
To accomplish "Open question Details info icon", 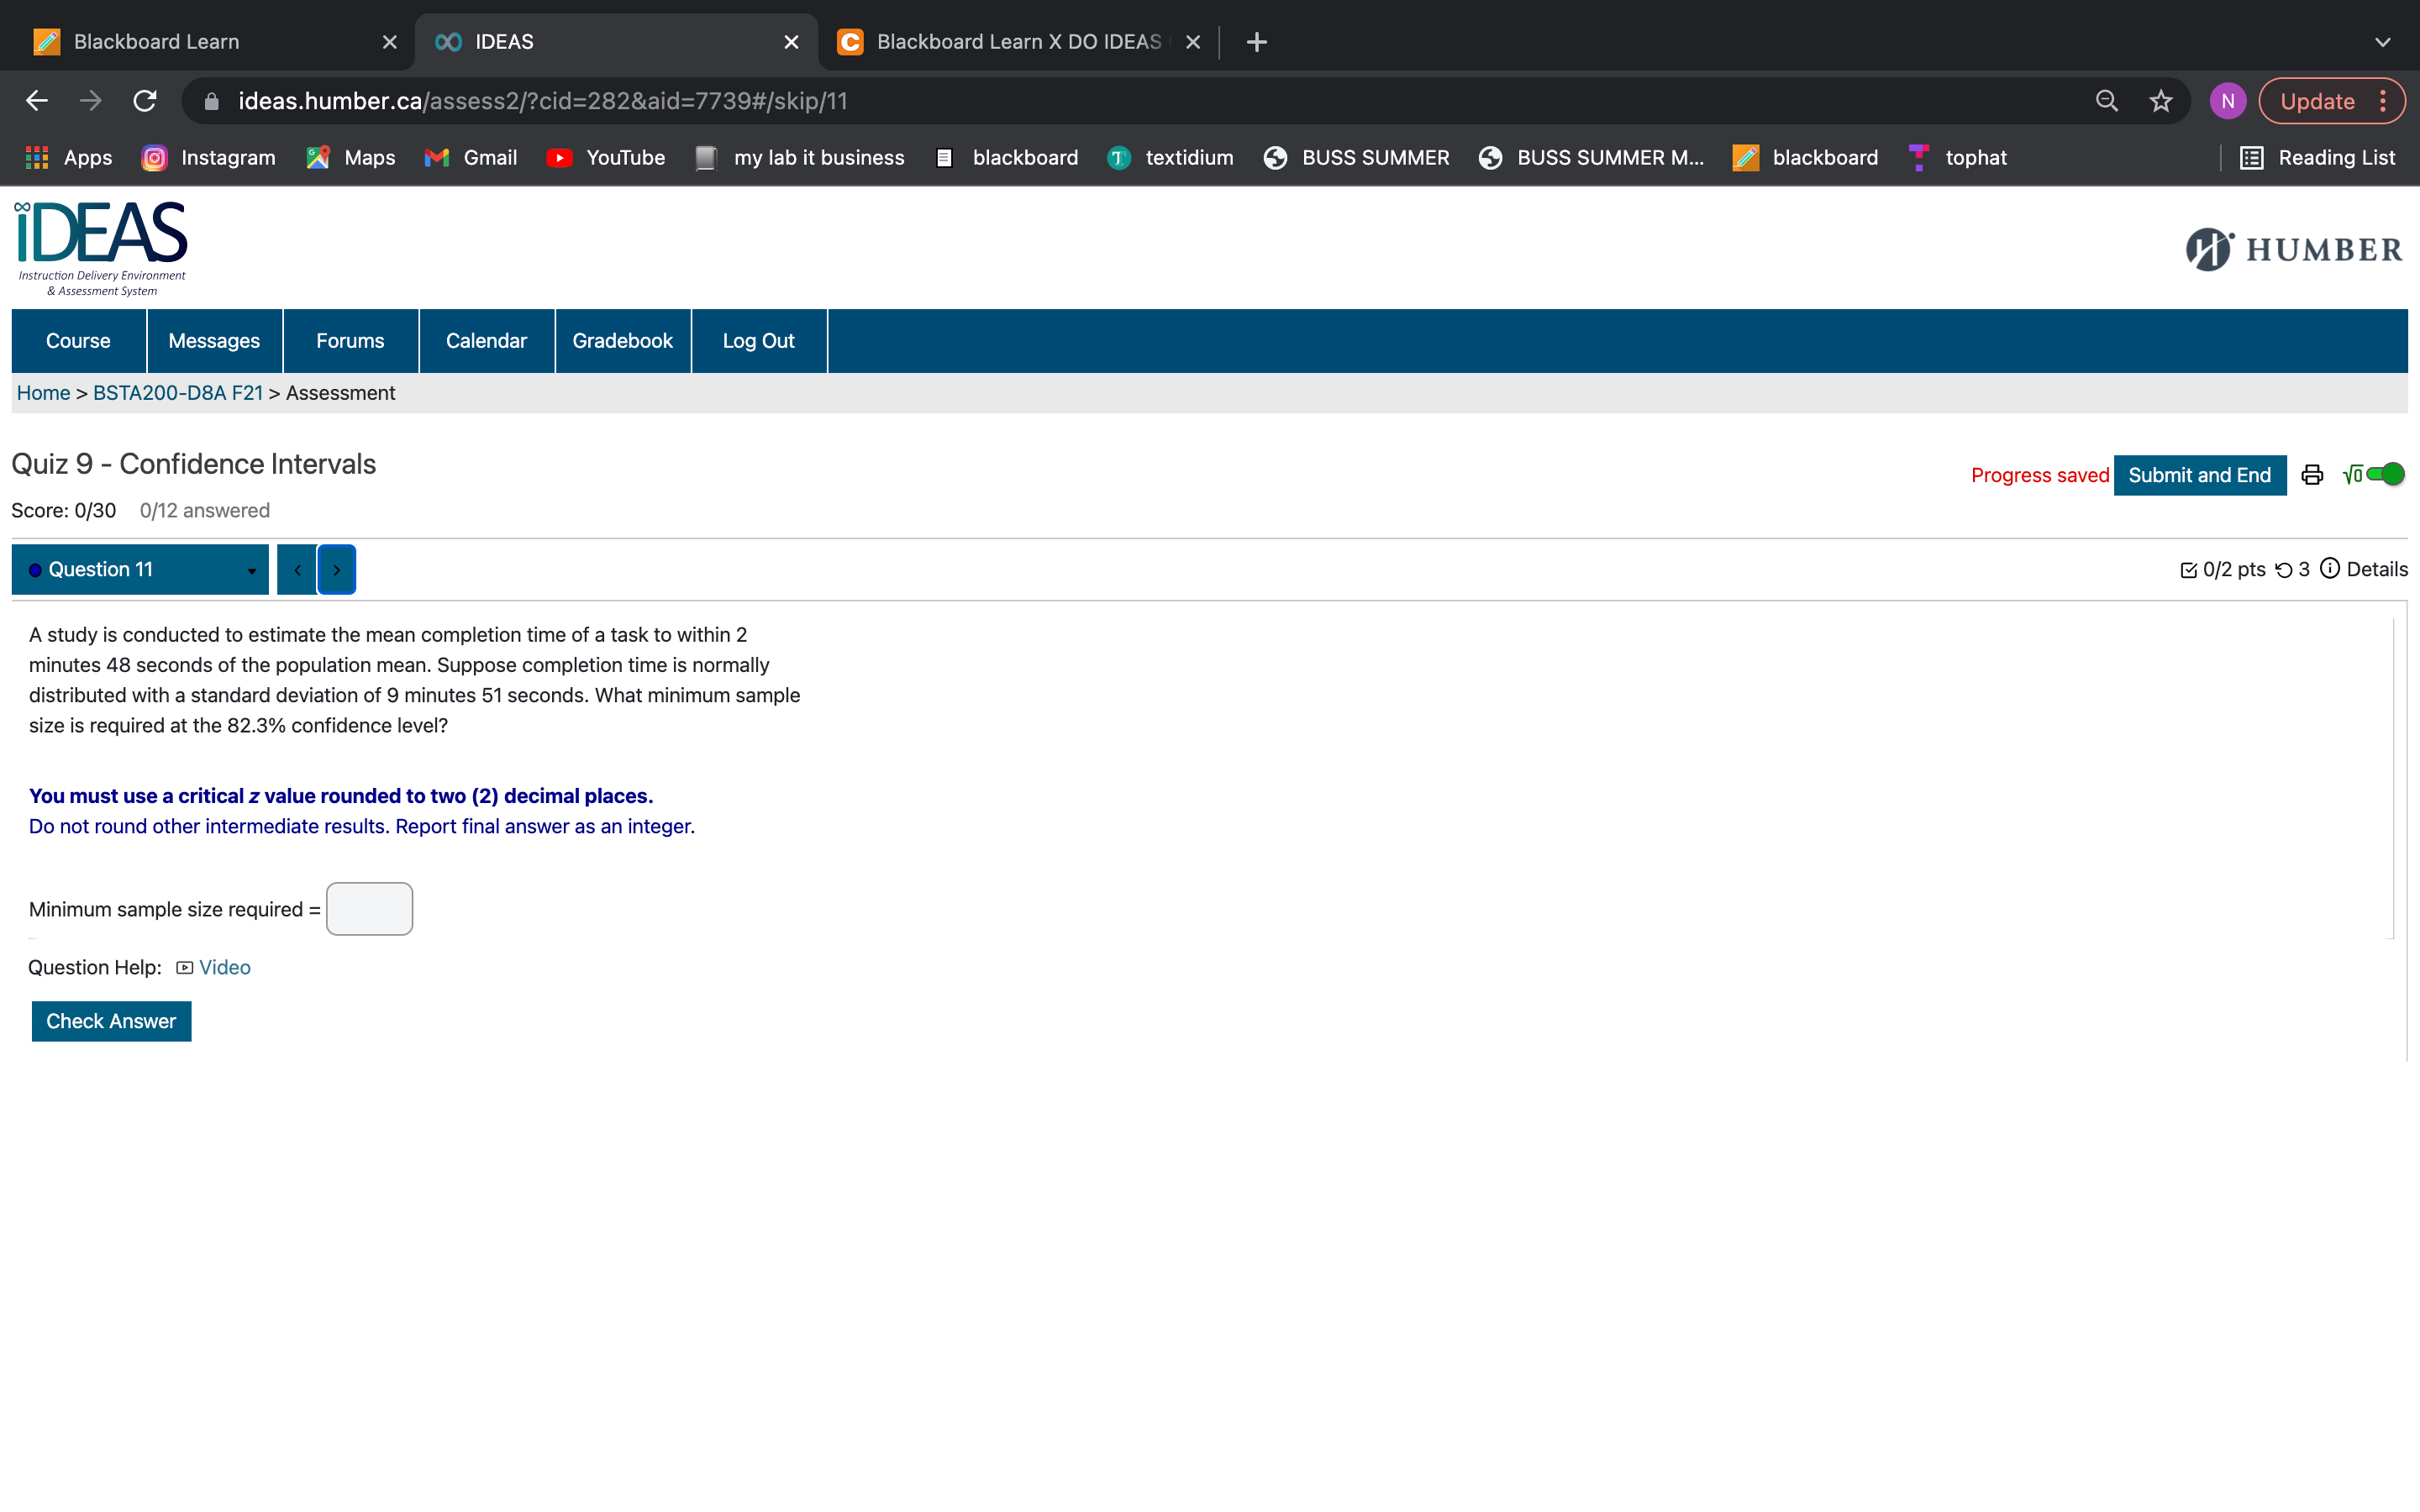I will (x=2329, y=569).
